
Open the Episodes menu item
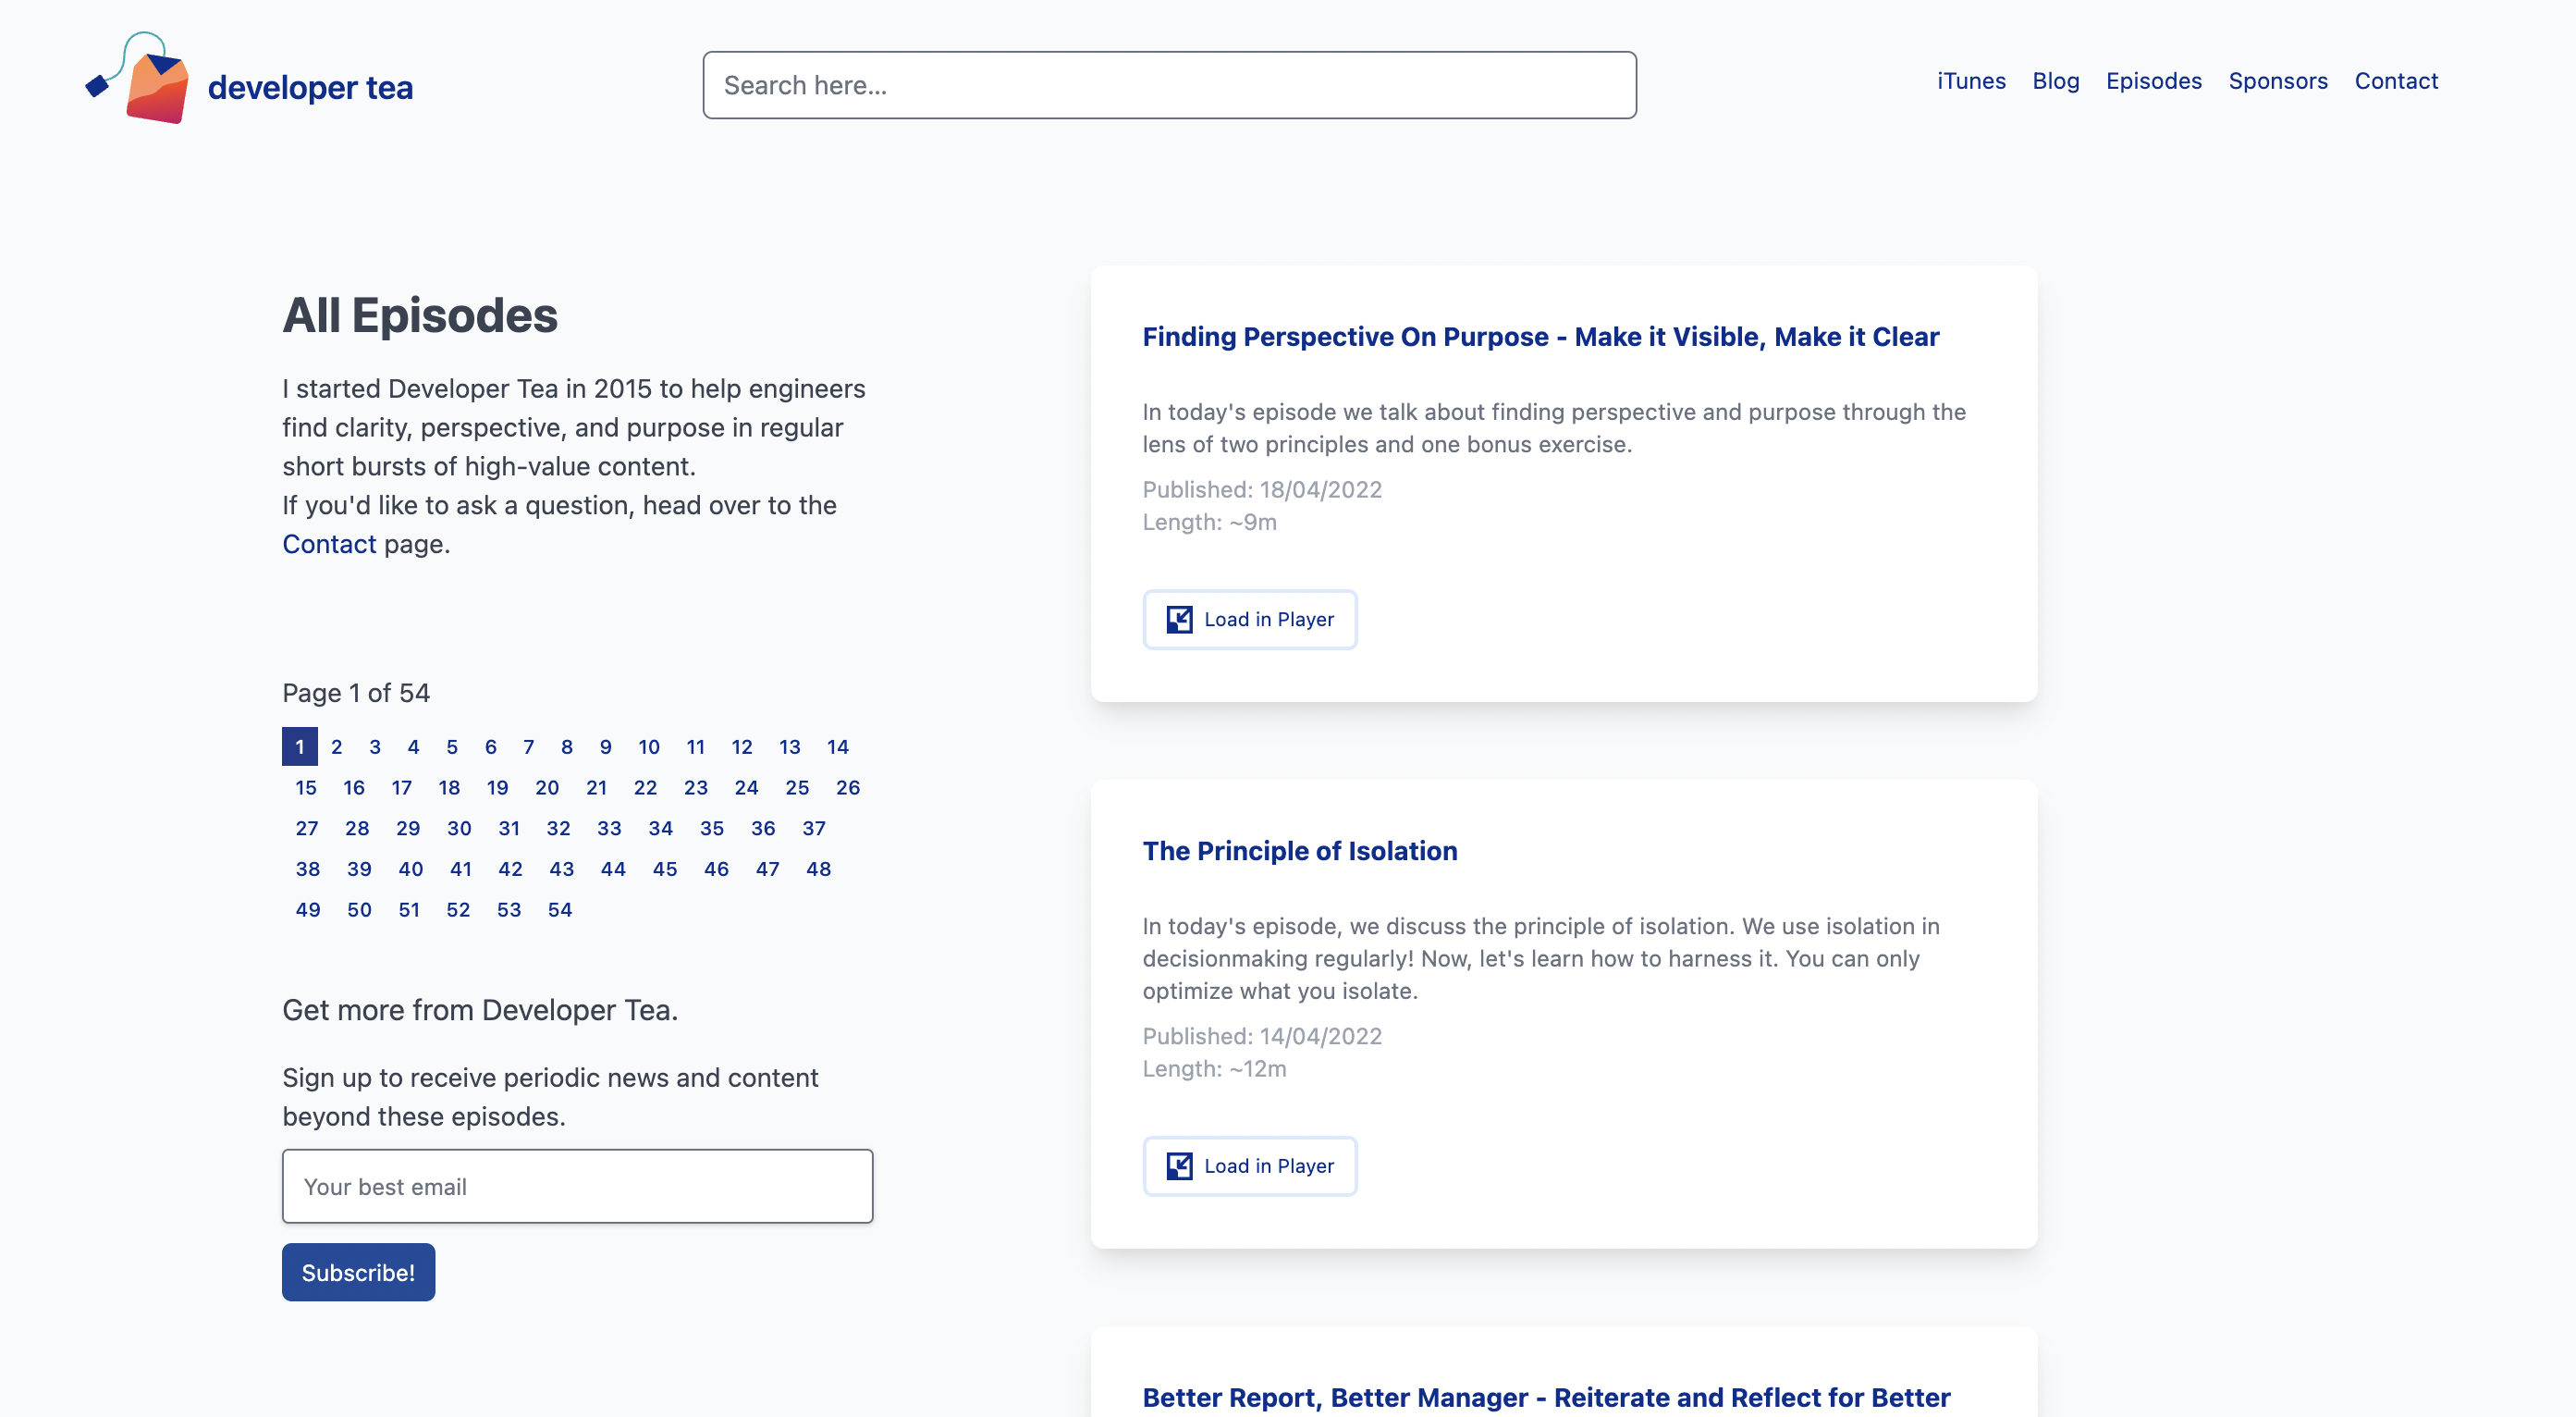(x=2154, y=80)
